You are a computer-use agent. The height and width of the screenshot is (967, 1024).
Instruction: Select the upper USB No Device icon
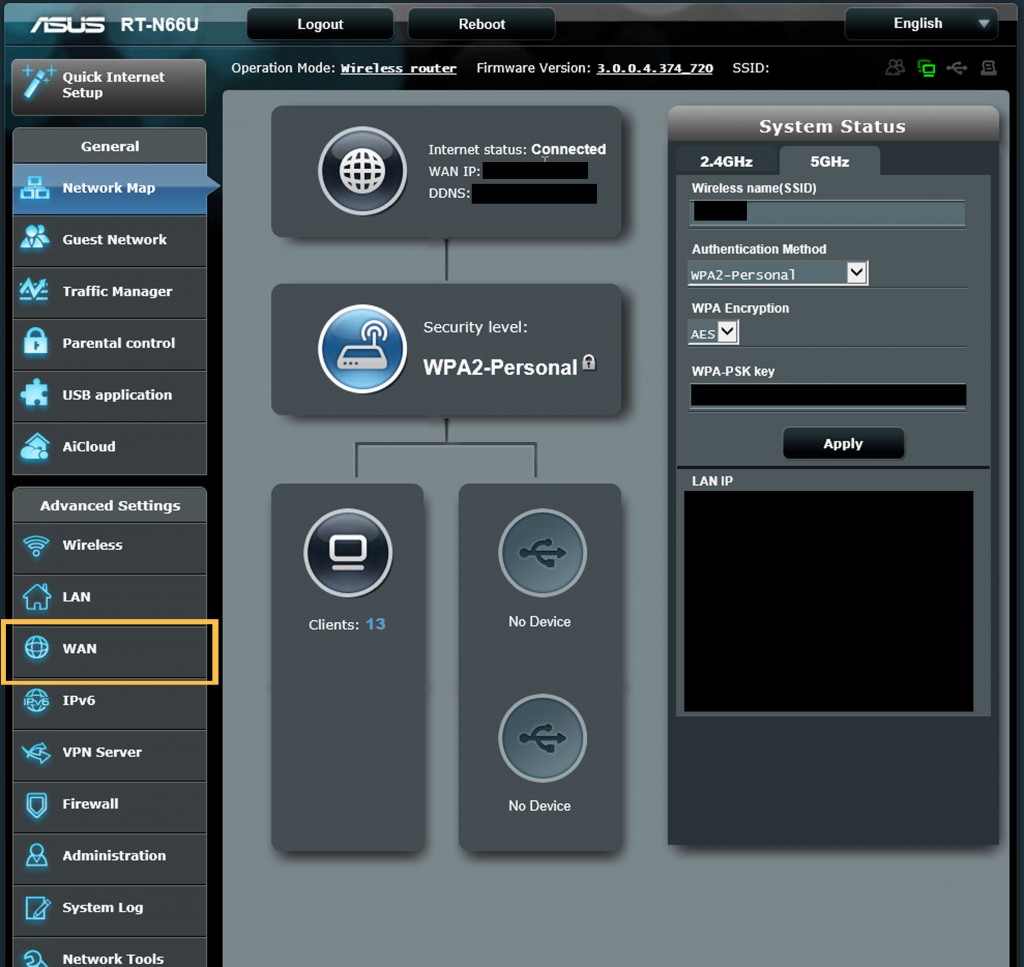pos(542,552)
